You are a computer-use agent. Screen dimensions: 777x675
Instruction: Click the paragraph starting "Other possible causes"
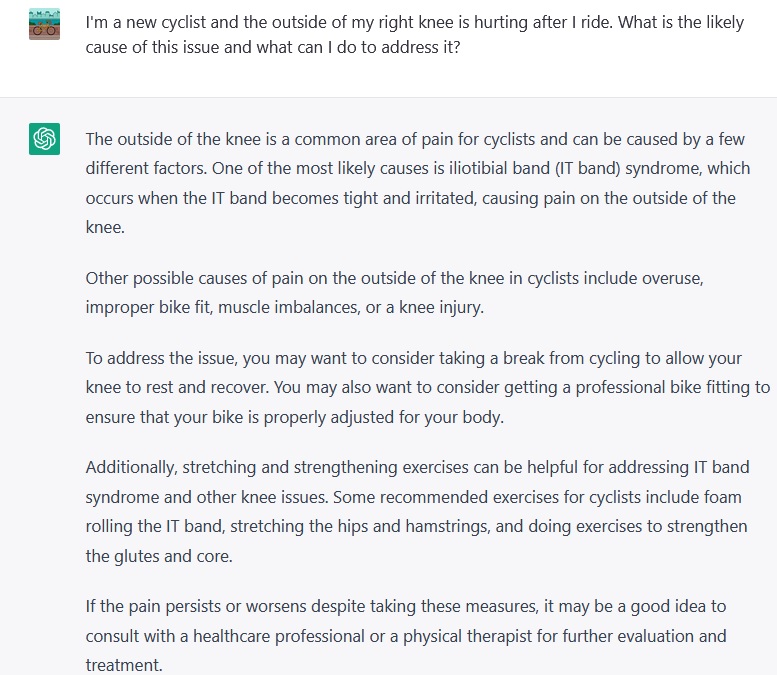tap(394, 292)
